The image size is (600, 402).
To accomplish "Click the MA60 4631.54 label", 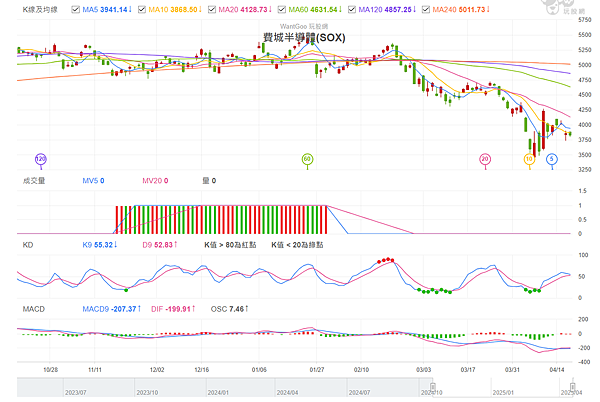I will (x=315, y=10).
